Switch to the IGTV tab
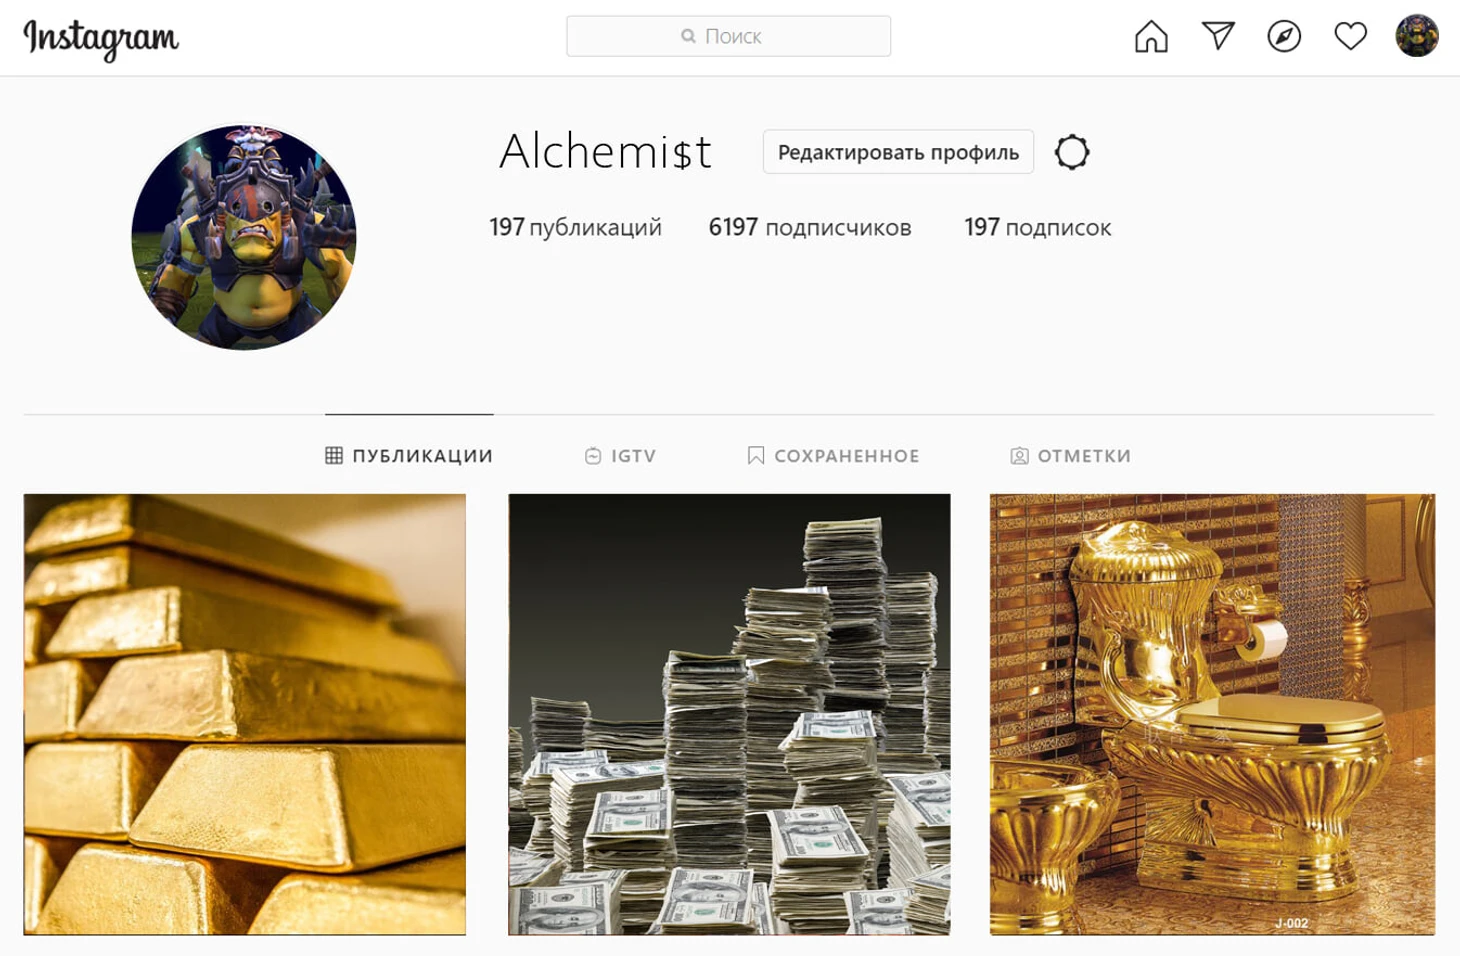Image resolution: width=1460 pixels, height=956 pixels. coord(620,456)
